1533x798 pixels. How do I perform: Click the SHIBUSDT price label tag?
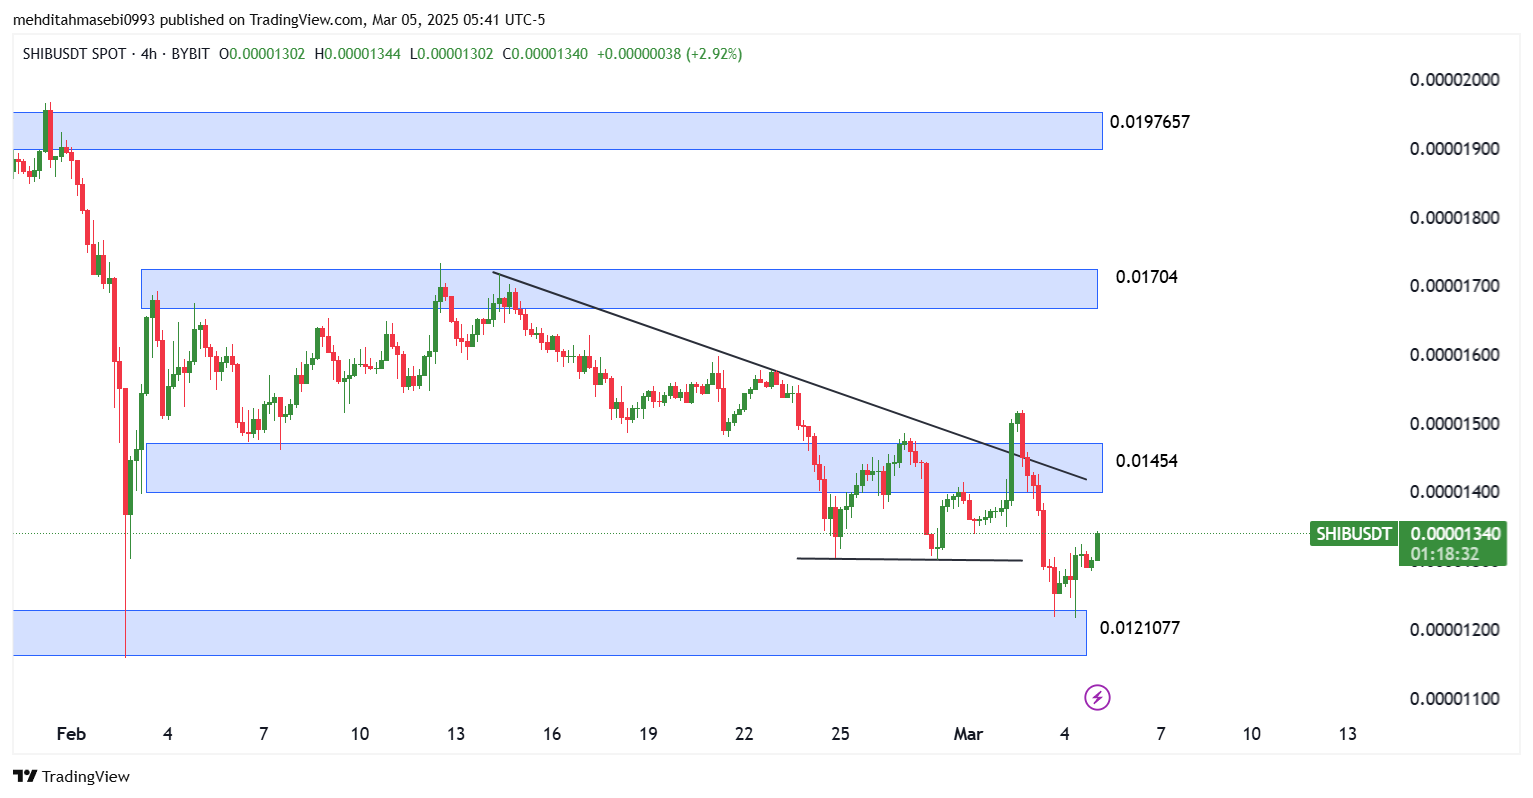1353,534
